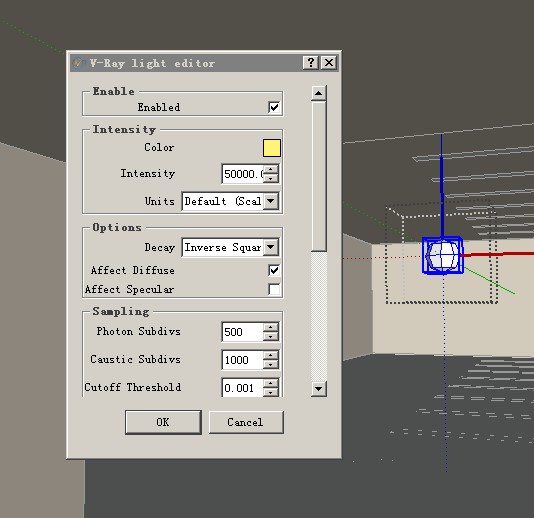The width and height of the screenshot is (534, 518).
Task: Increase Intensity with the up spinner arrow
Action: click(x=271, y=169)
